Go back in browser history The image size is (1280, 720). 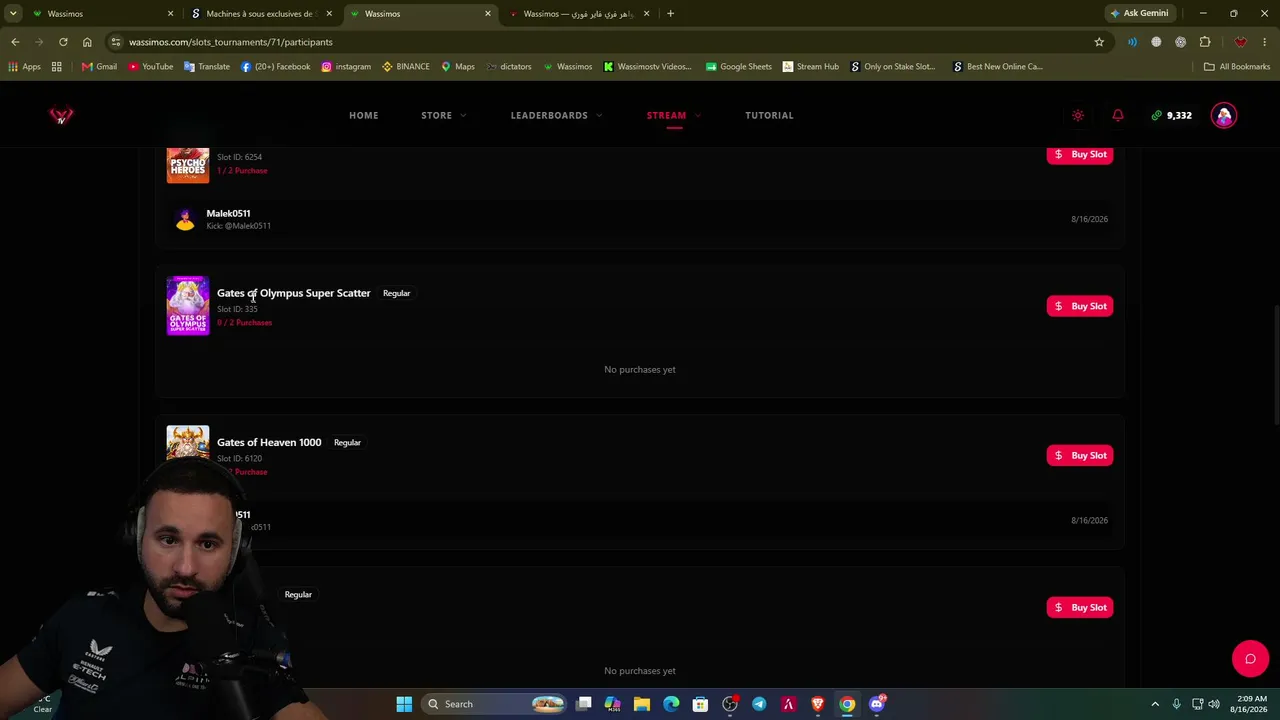pyautogui.click(x=15, y=42)
